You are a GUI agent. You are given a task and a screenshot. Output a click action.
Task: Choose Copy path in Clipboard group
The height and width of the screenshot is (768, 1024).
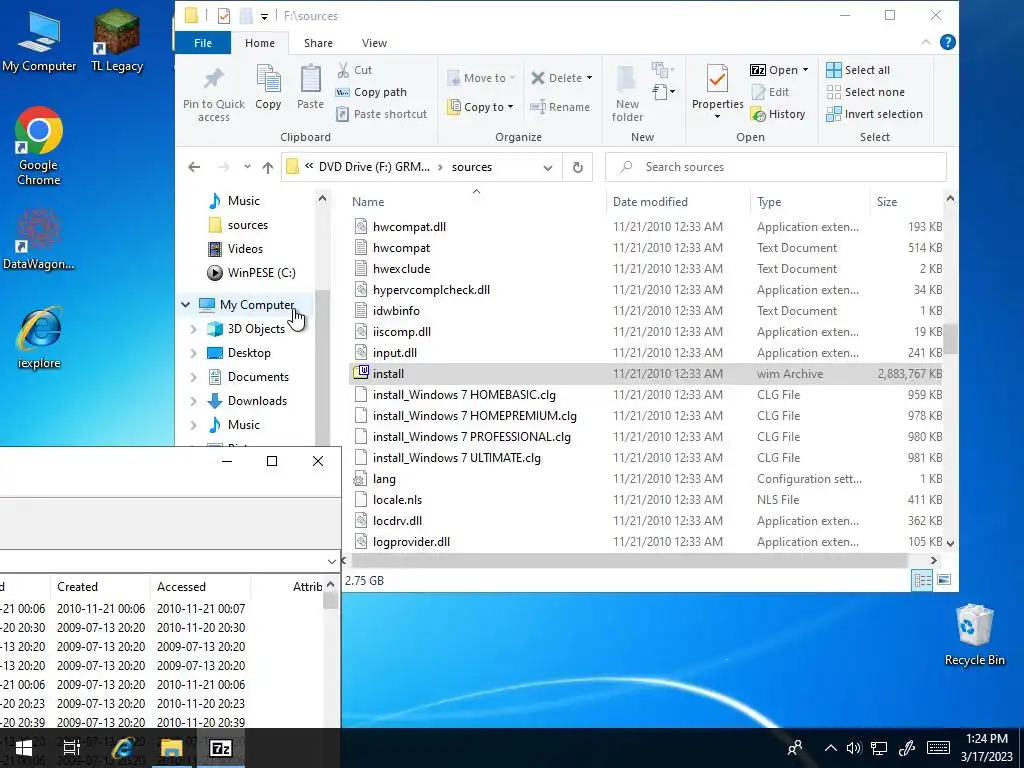tap(372, 92)
